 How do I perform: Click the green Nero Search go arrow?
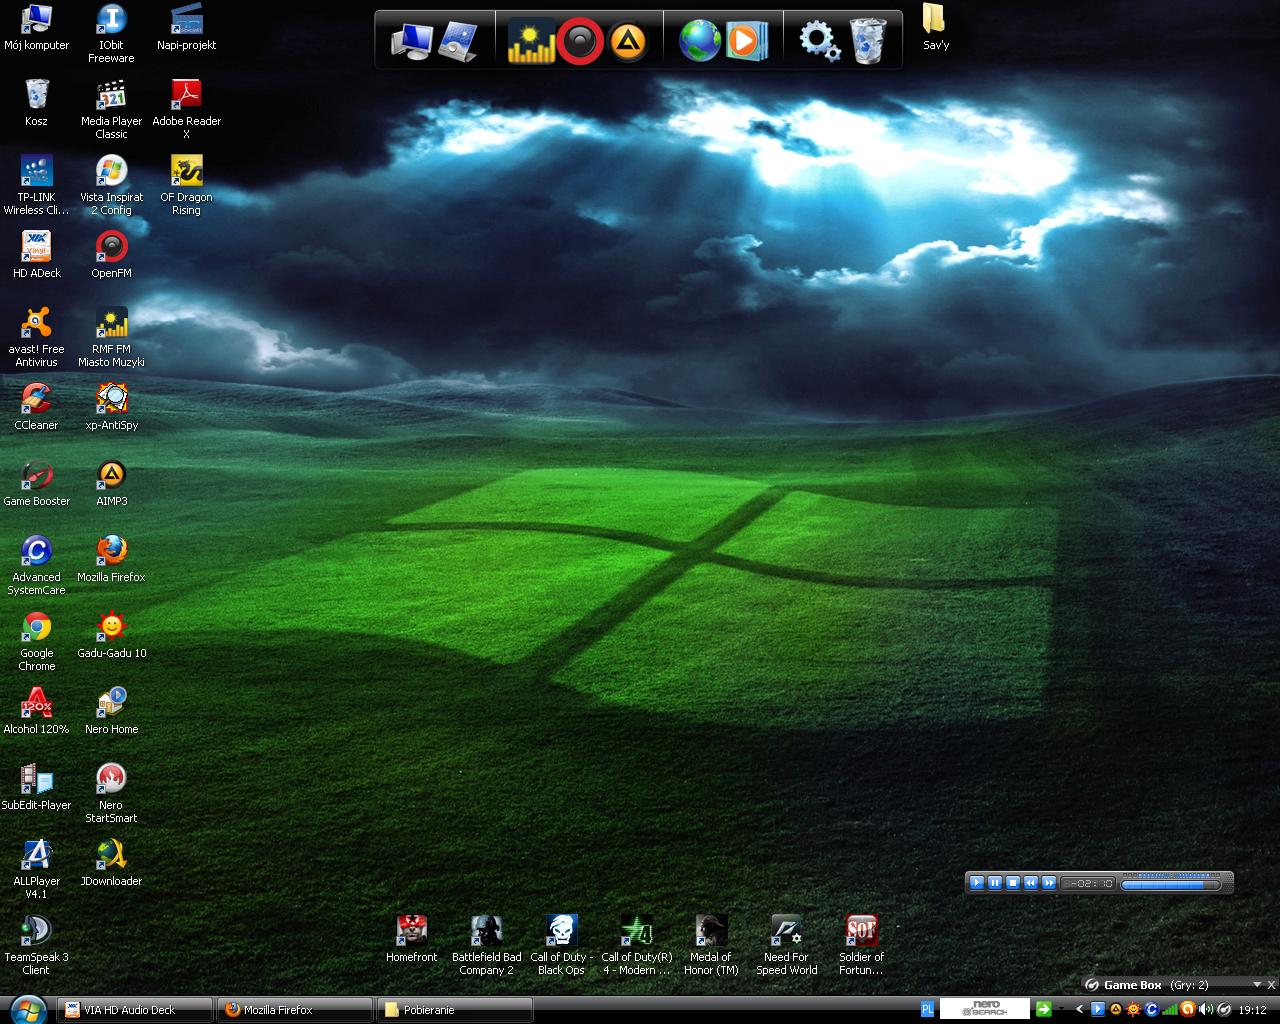pyautogui.click(x=1043, y=1009)
